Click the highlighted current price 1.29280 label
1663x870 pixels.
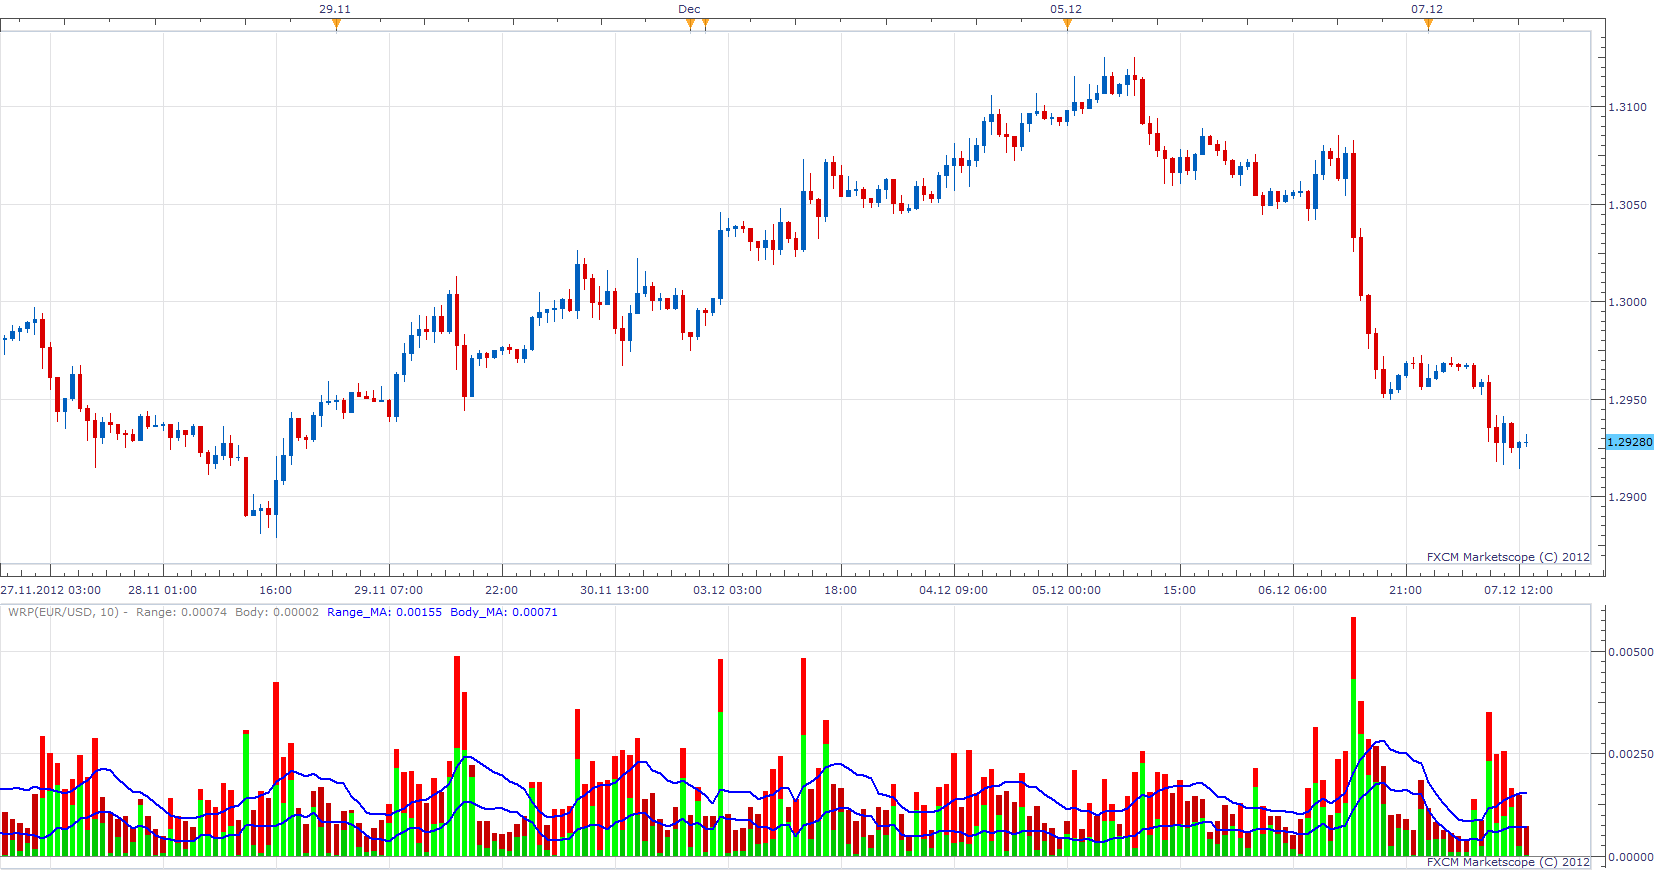pos(1629,442)
